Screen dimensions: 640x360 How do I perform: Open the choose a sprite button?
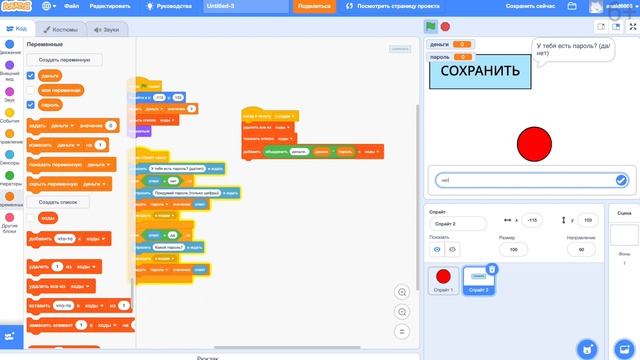[587, 349]
